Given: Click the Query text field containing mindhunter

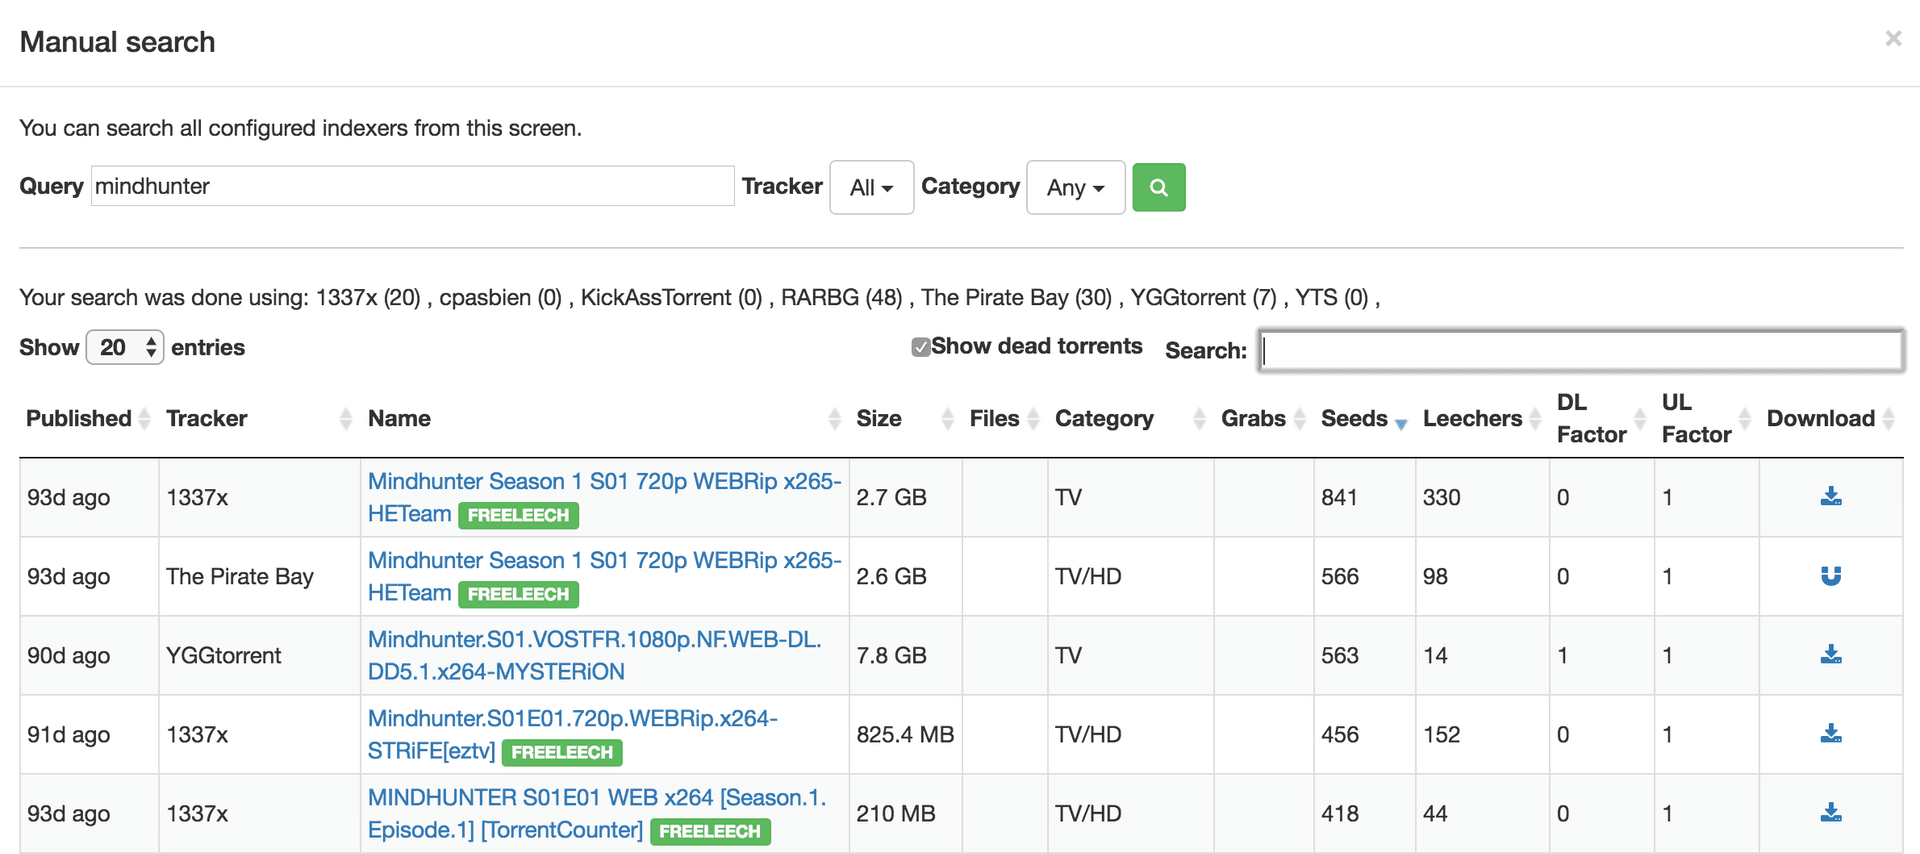Looking at the screenshot, I should point(412,187).
